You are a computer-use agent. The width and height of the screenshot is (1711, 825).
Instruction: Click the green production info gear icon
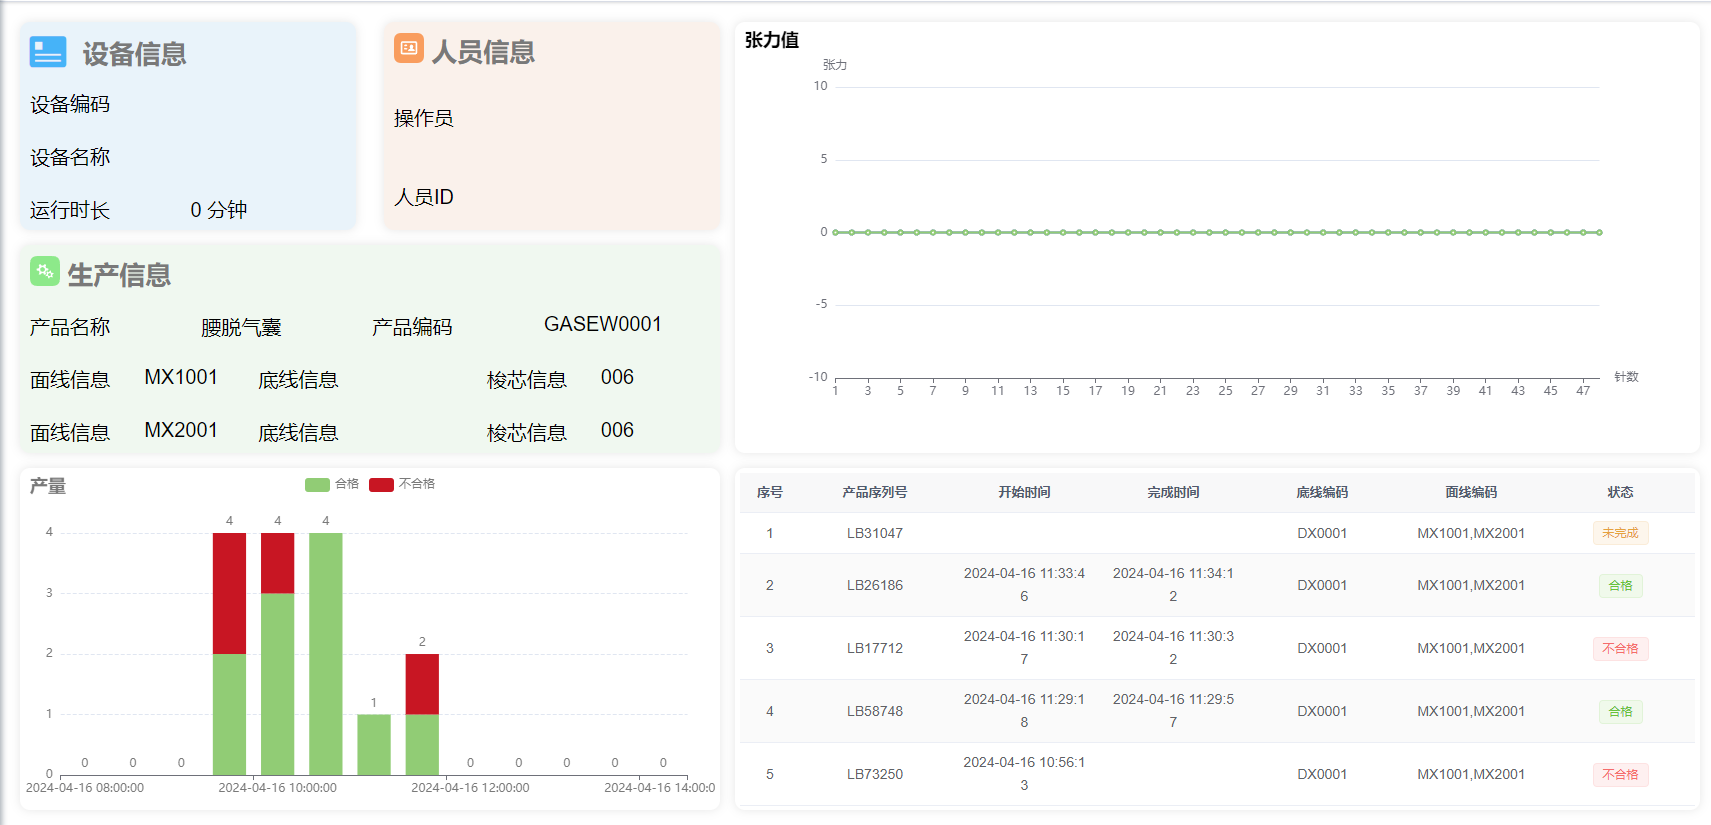click(x=44, y=271)
